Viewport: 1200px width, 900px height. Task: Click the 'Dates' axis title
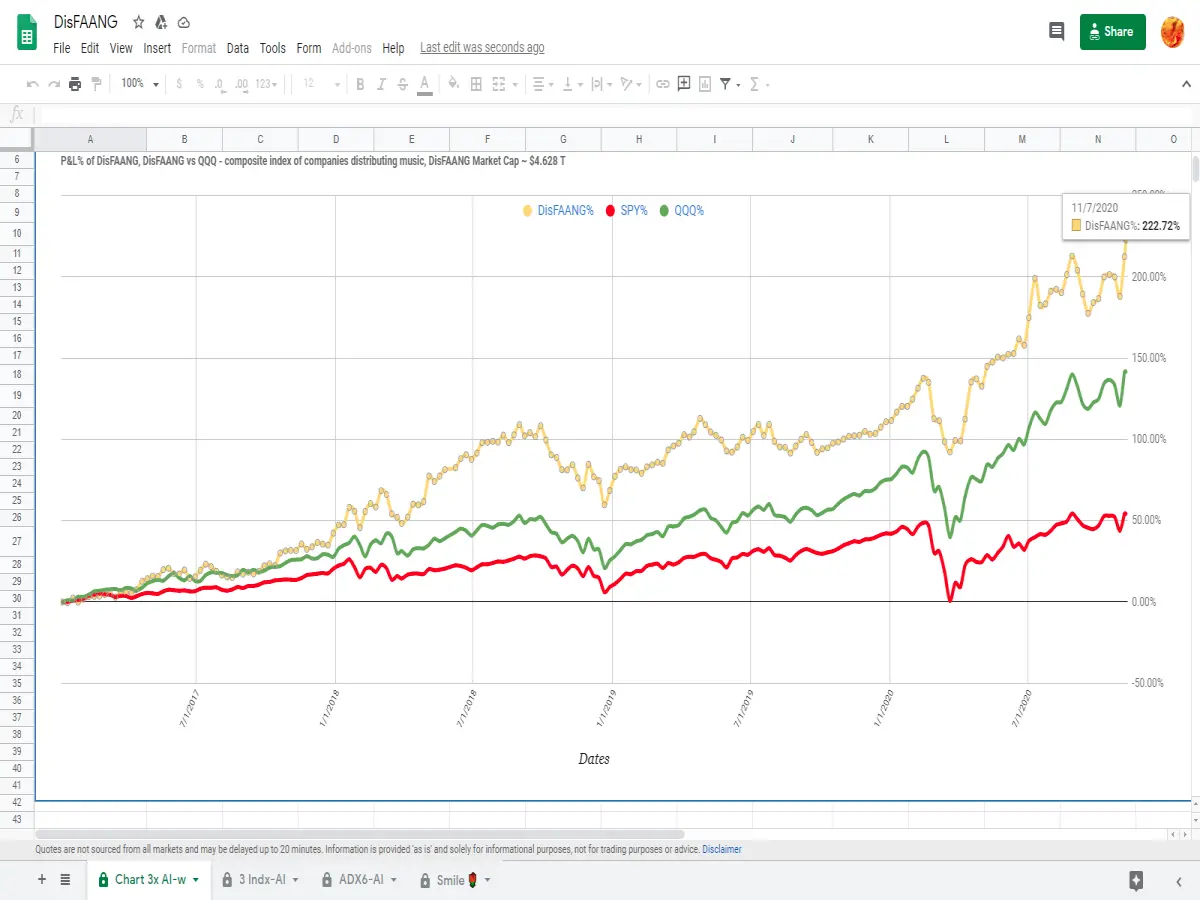(x=594, y=759)
